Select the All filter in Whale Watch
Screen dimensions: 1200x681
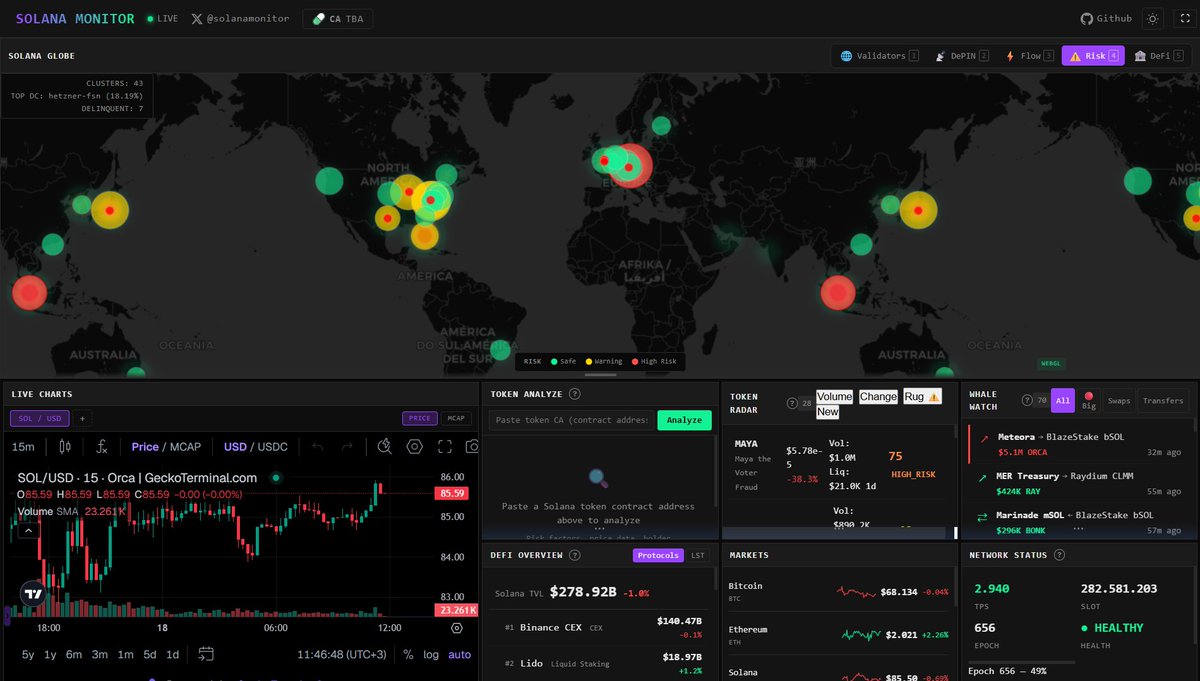1062,400
